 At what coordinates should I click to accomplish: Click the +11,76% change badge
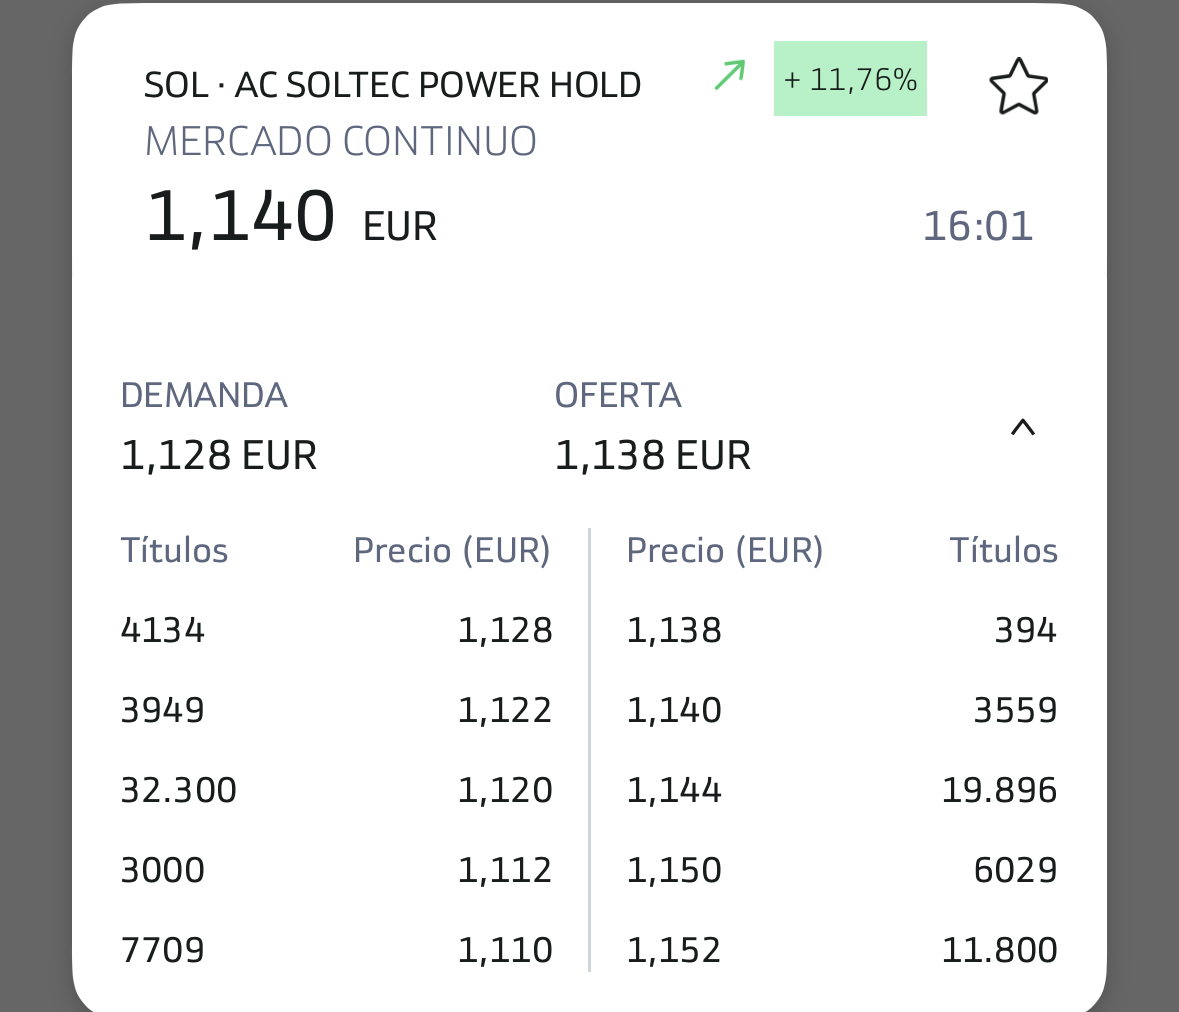pos(850,79)
